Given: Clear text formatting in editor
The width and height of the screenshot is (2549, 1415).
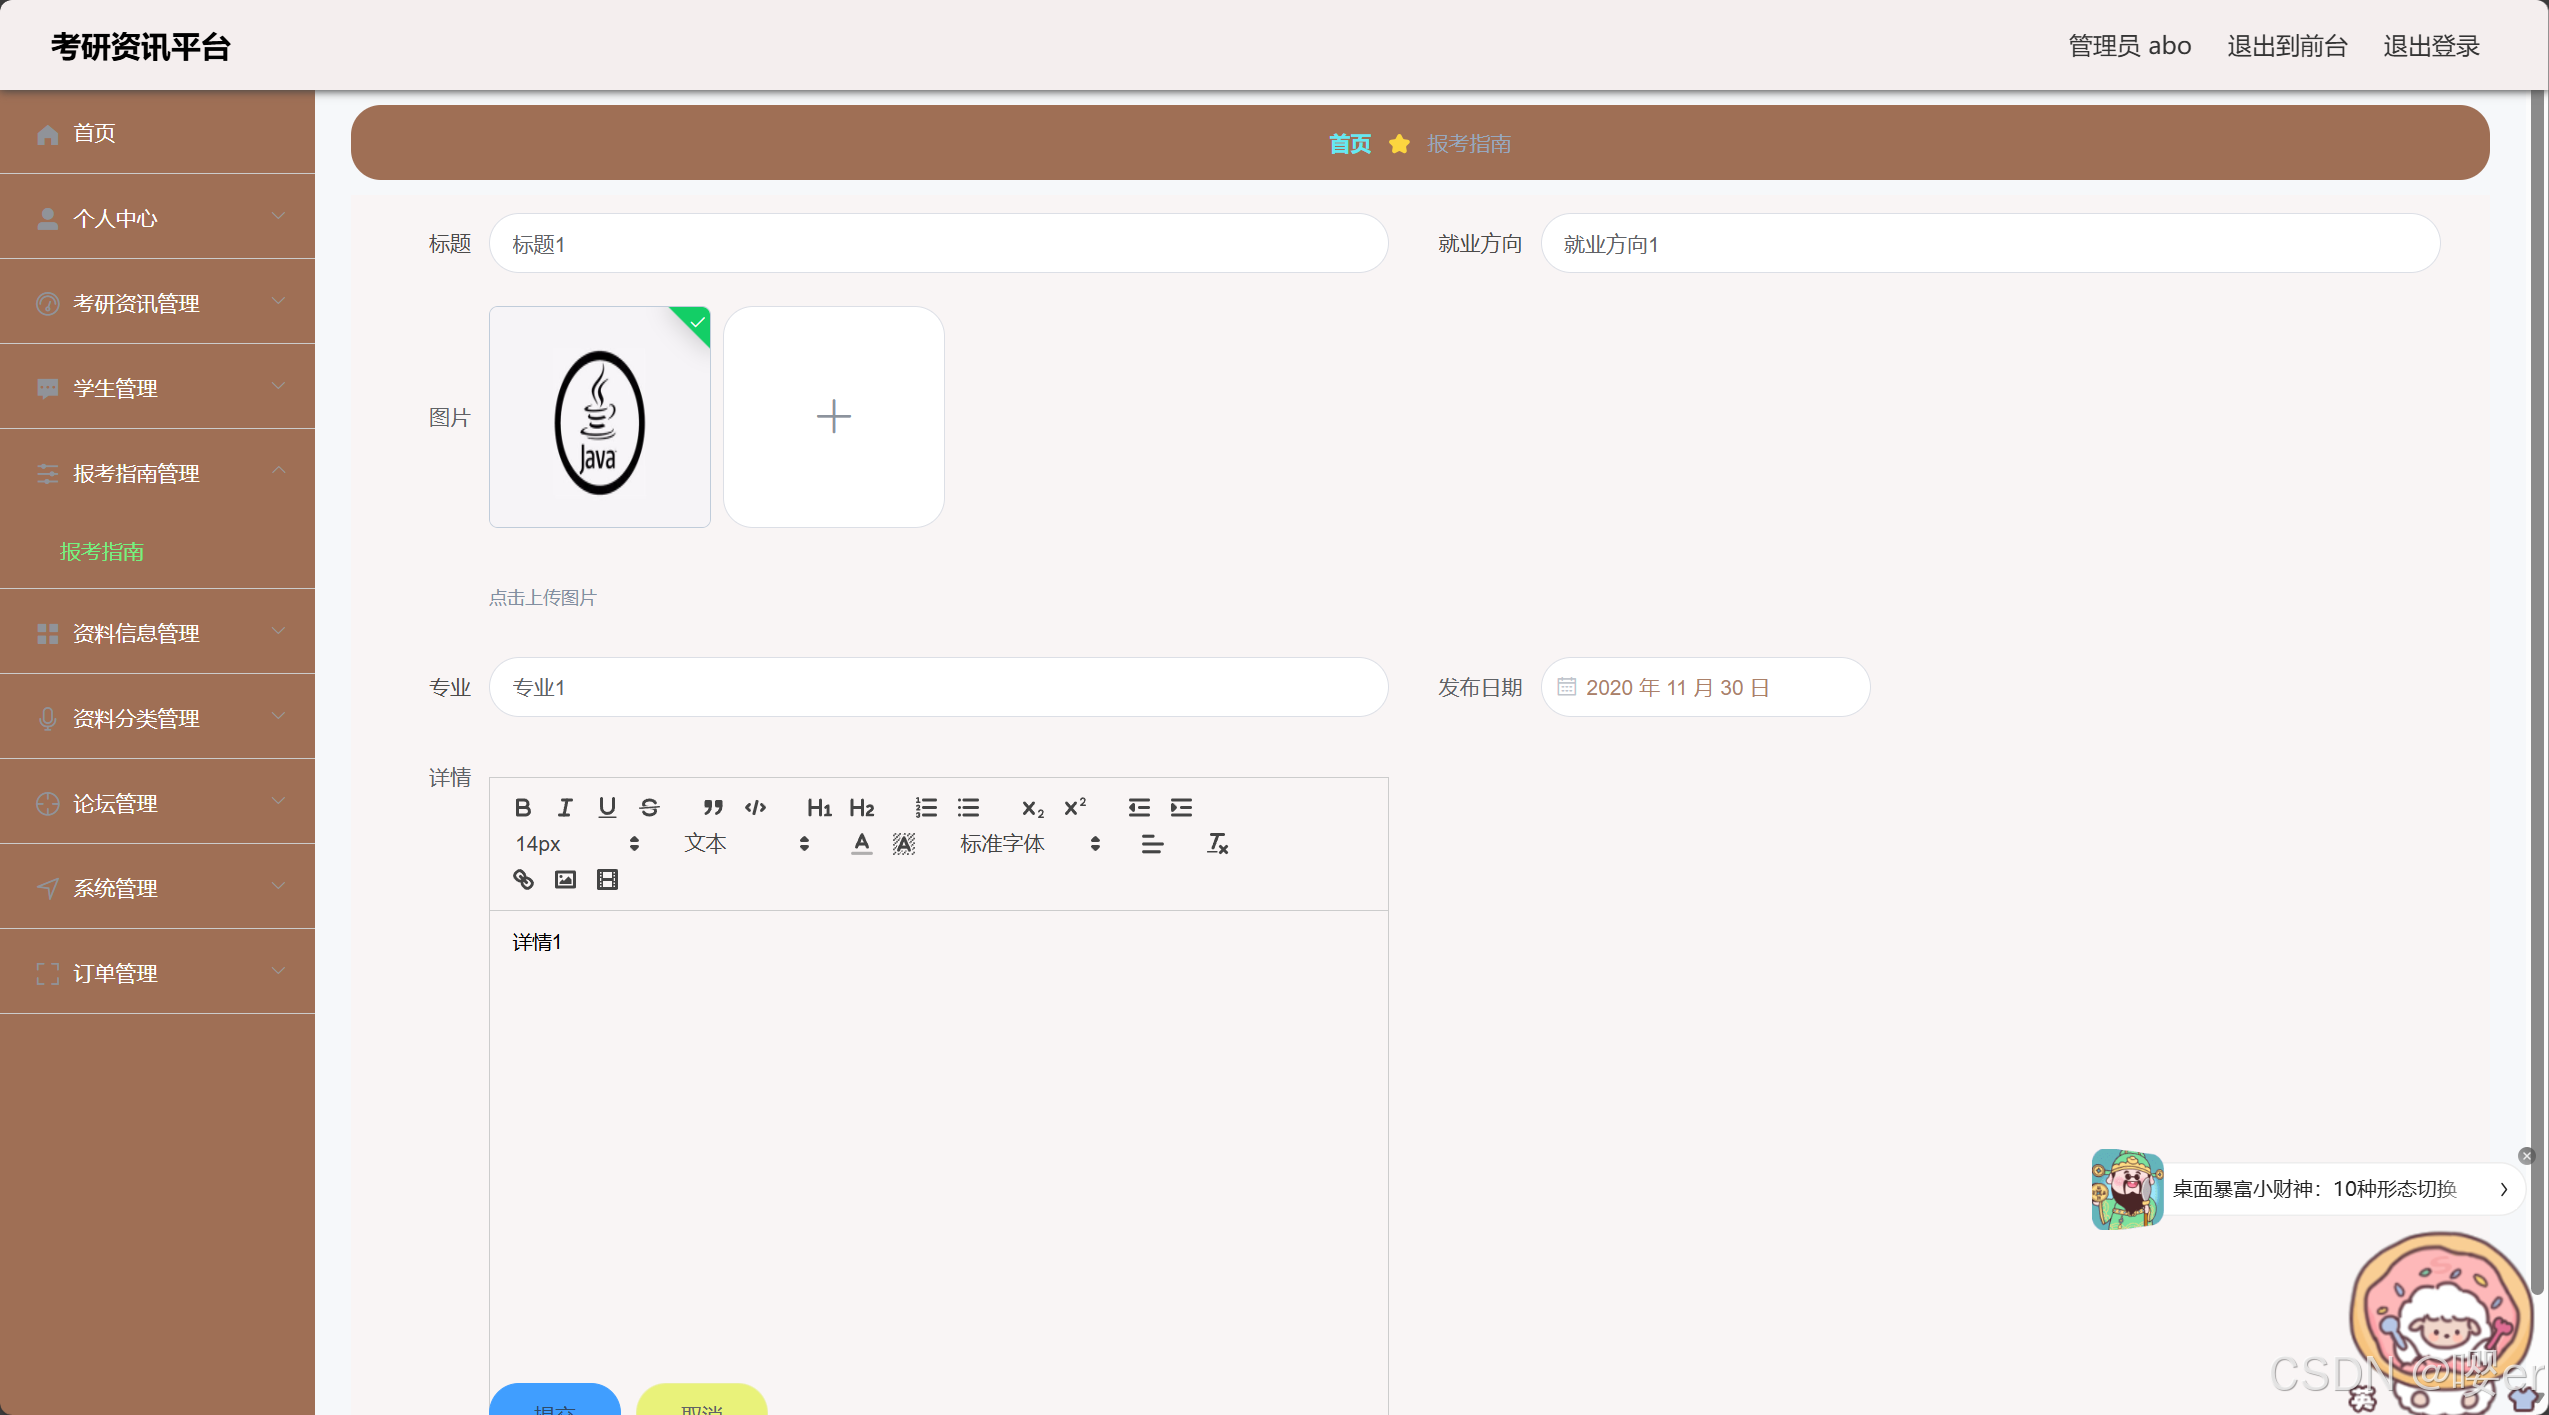Looking at the screenshot, I should tap(1217, 843).
